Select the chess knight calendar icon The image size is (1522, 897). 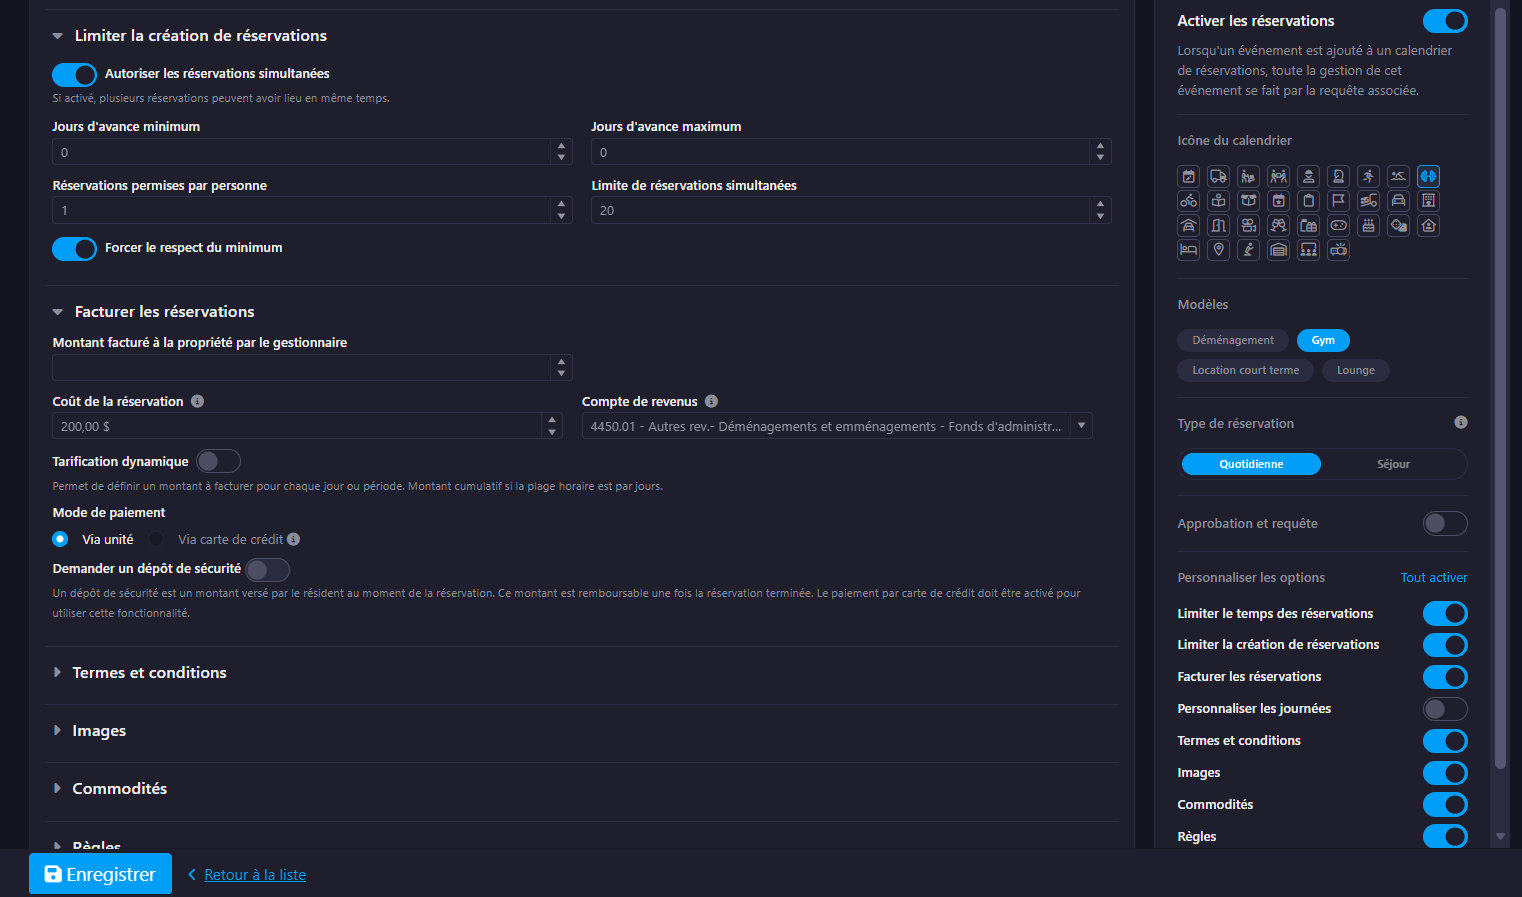1338,176
